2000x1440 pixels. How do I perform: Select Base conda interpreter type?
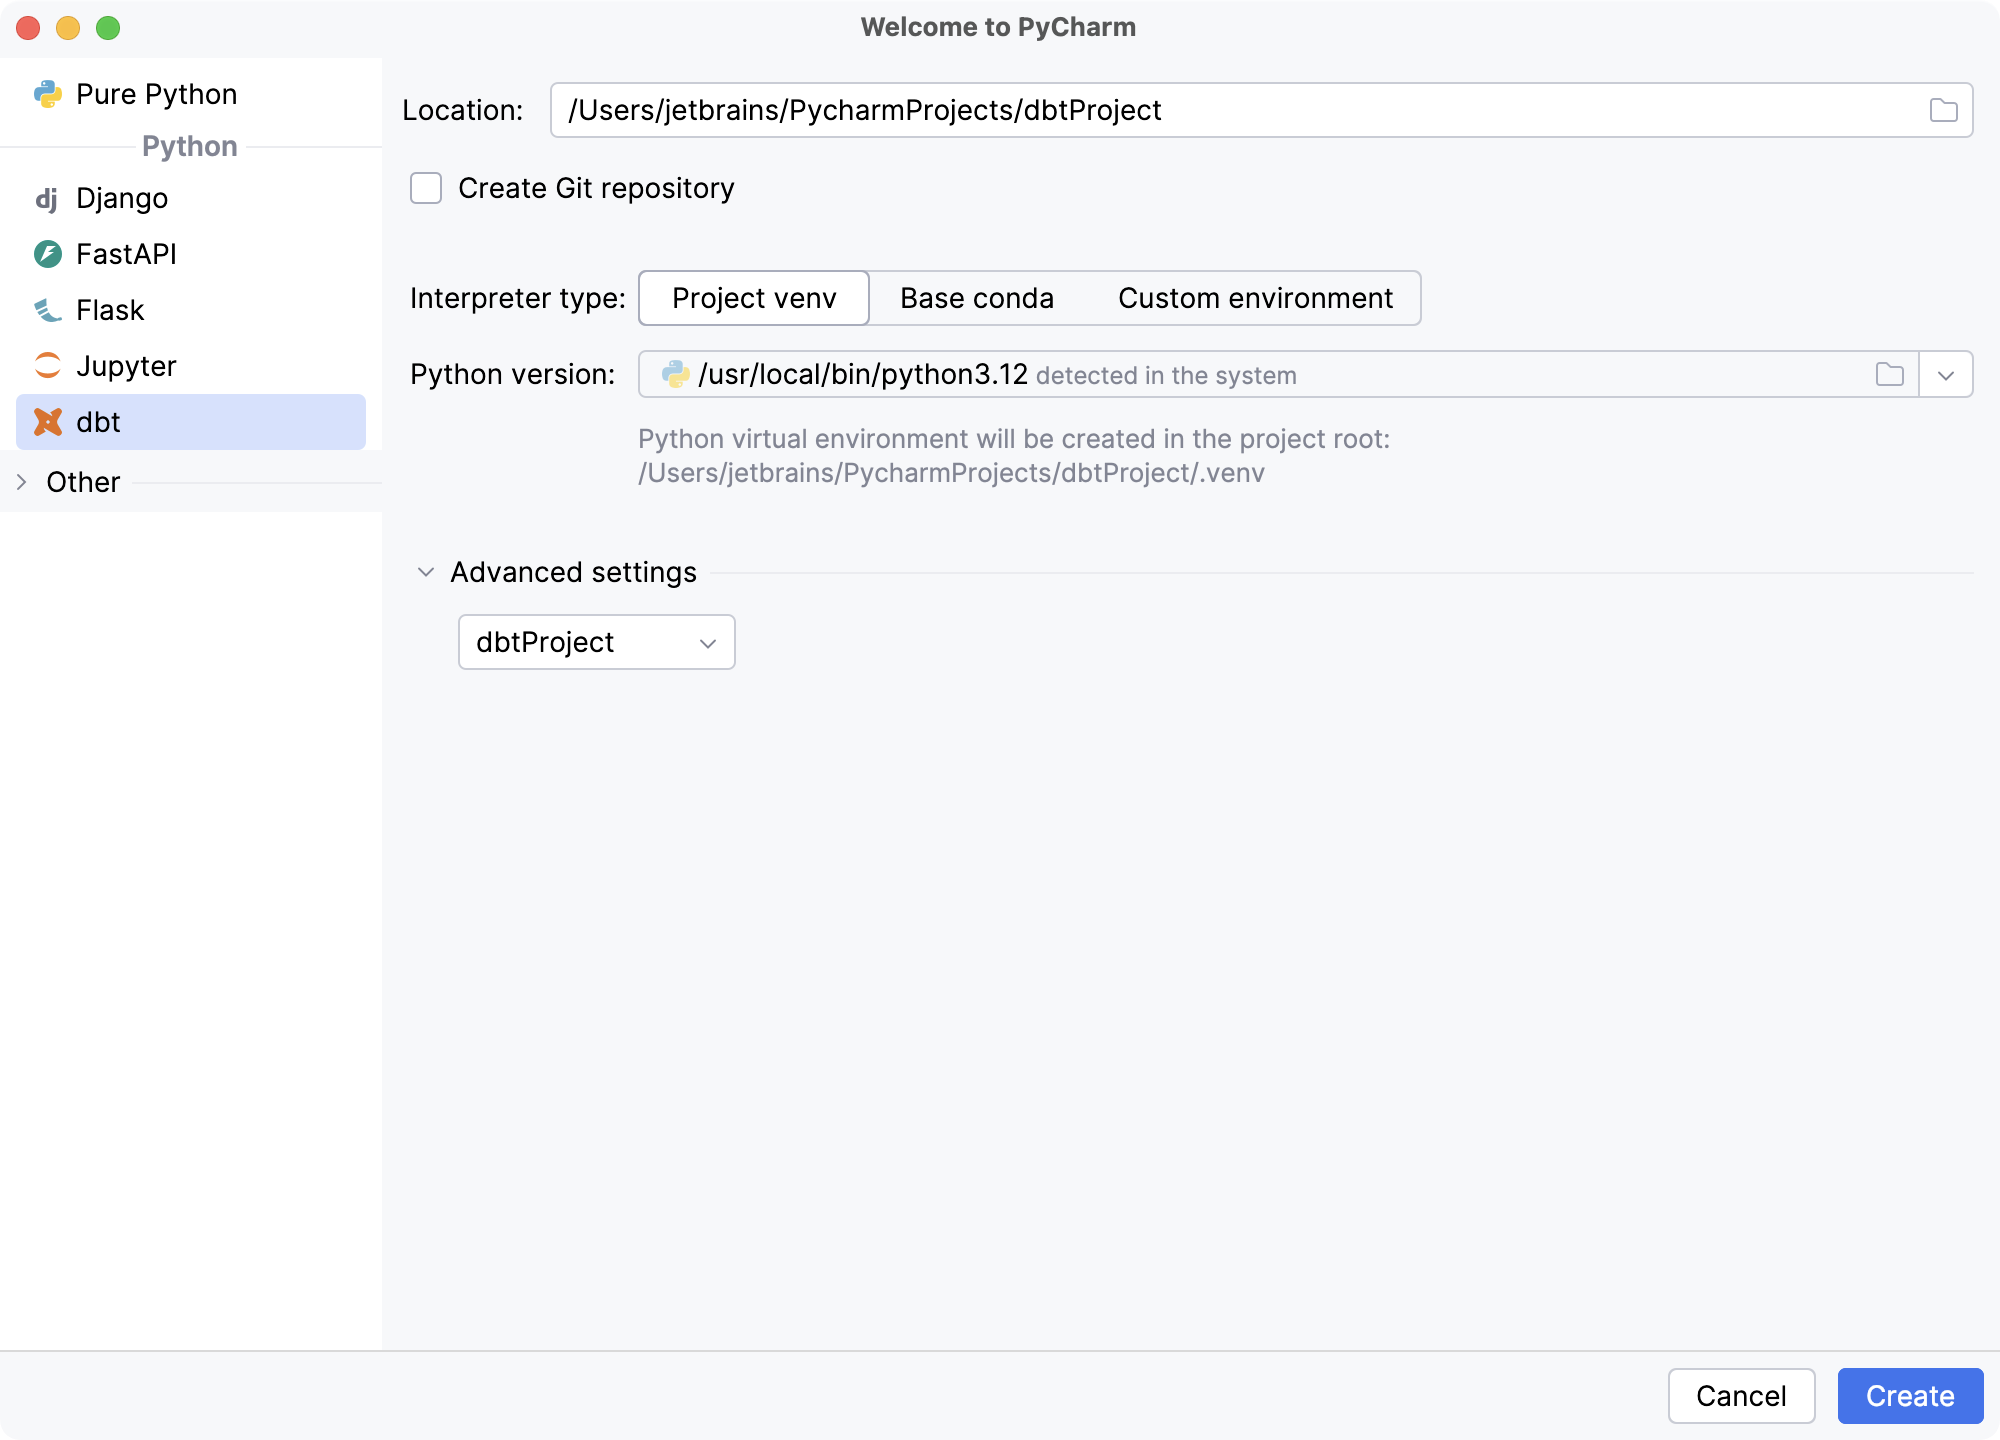(975, 297)
